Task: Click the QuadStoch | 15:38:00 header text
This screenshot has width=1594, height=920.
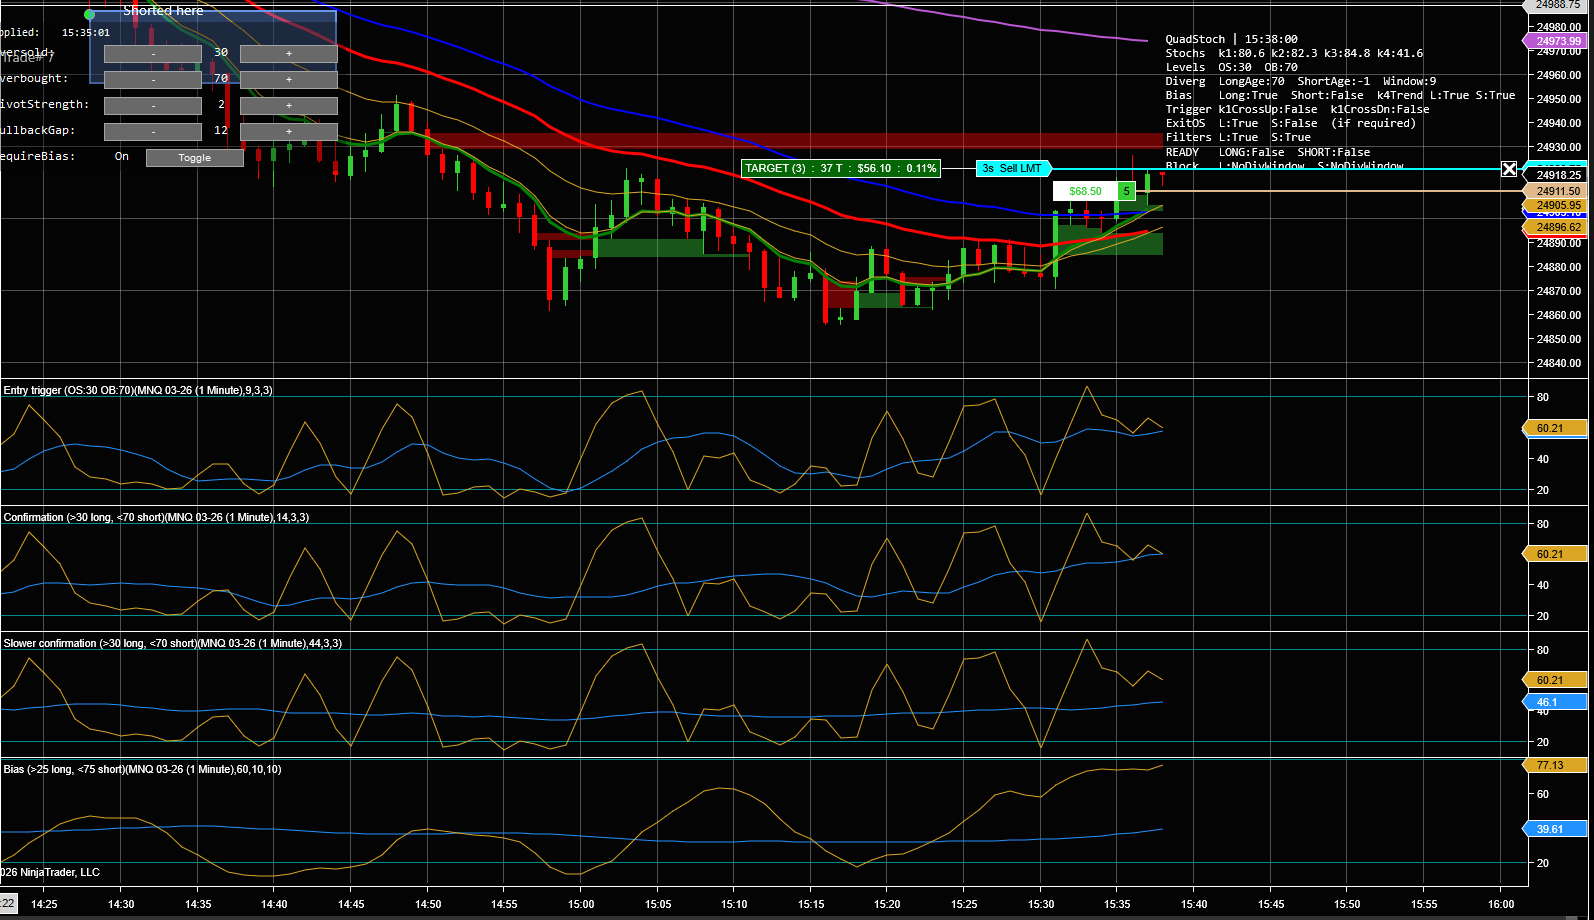Action: tap(1231, 39)
